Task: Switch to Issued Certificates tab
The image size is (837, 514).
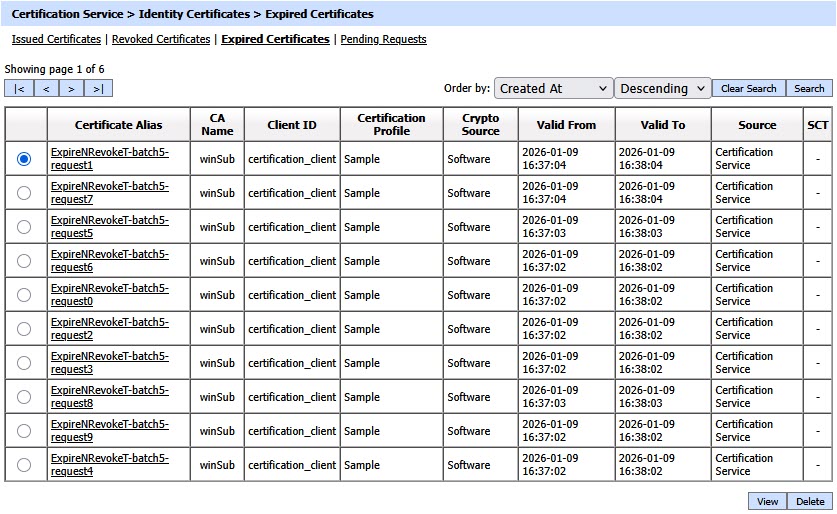Action: click(56, 40)
